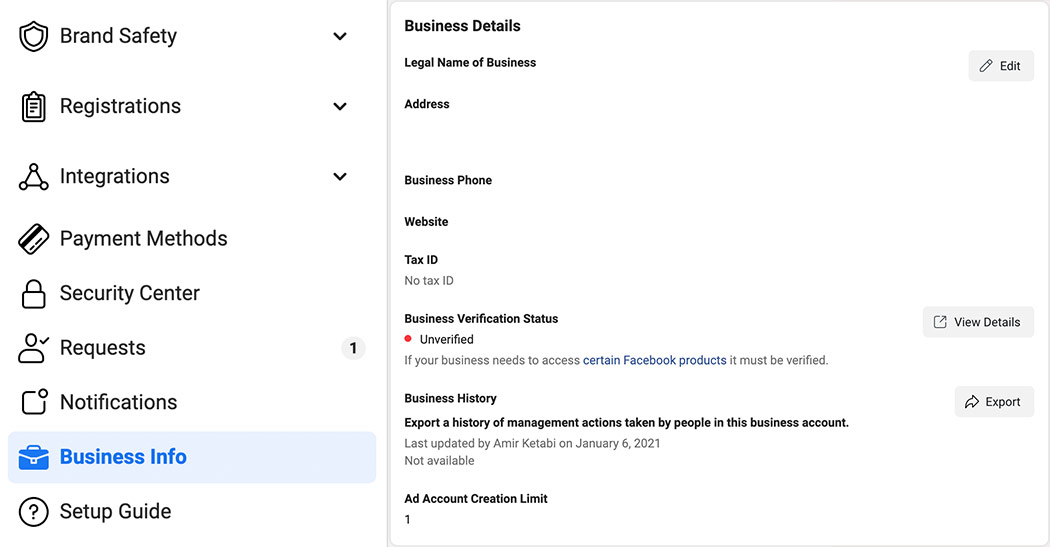Image resolution: width=1050 pixels, height=547 pixels.
Task: Open the Setup Guide
Action: pyautogui.click(x=192, y=512)
